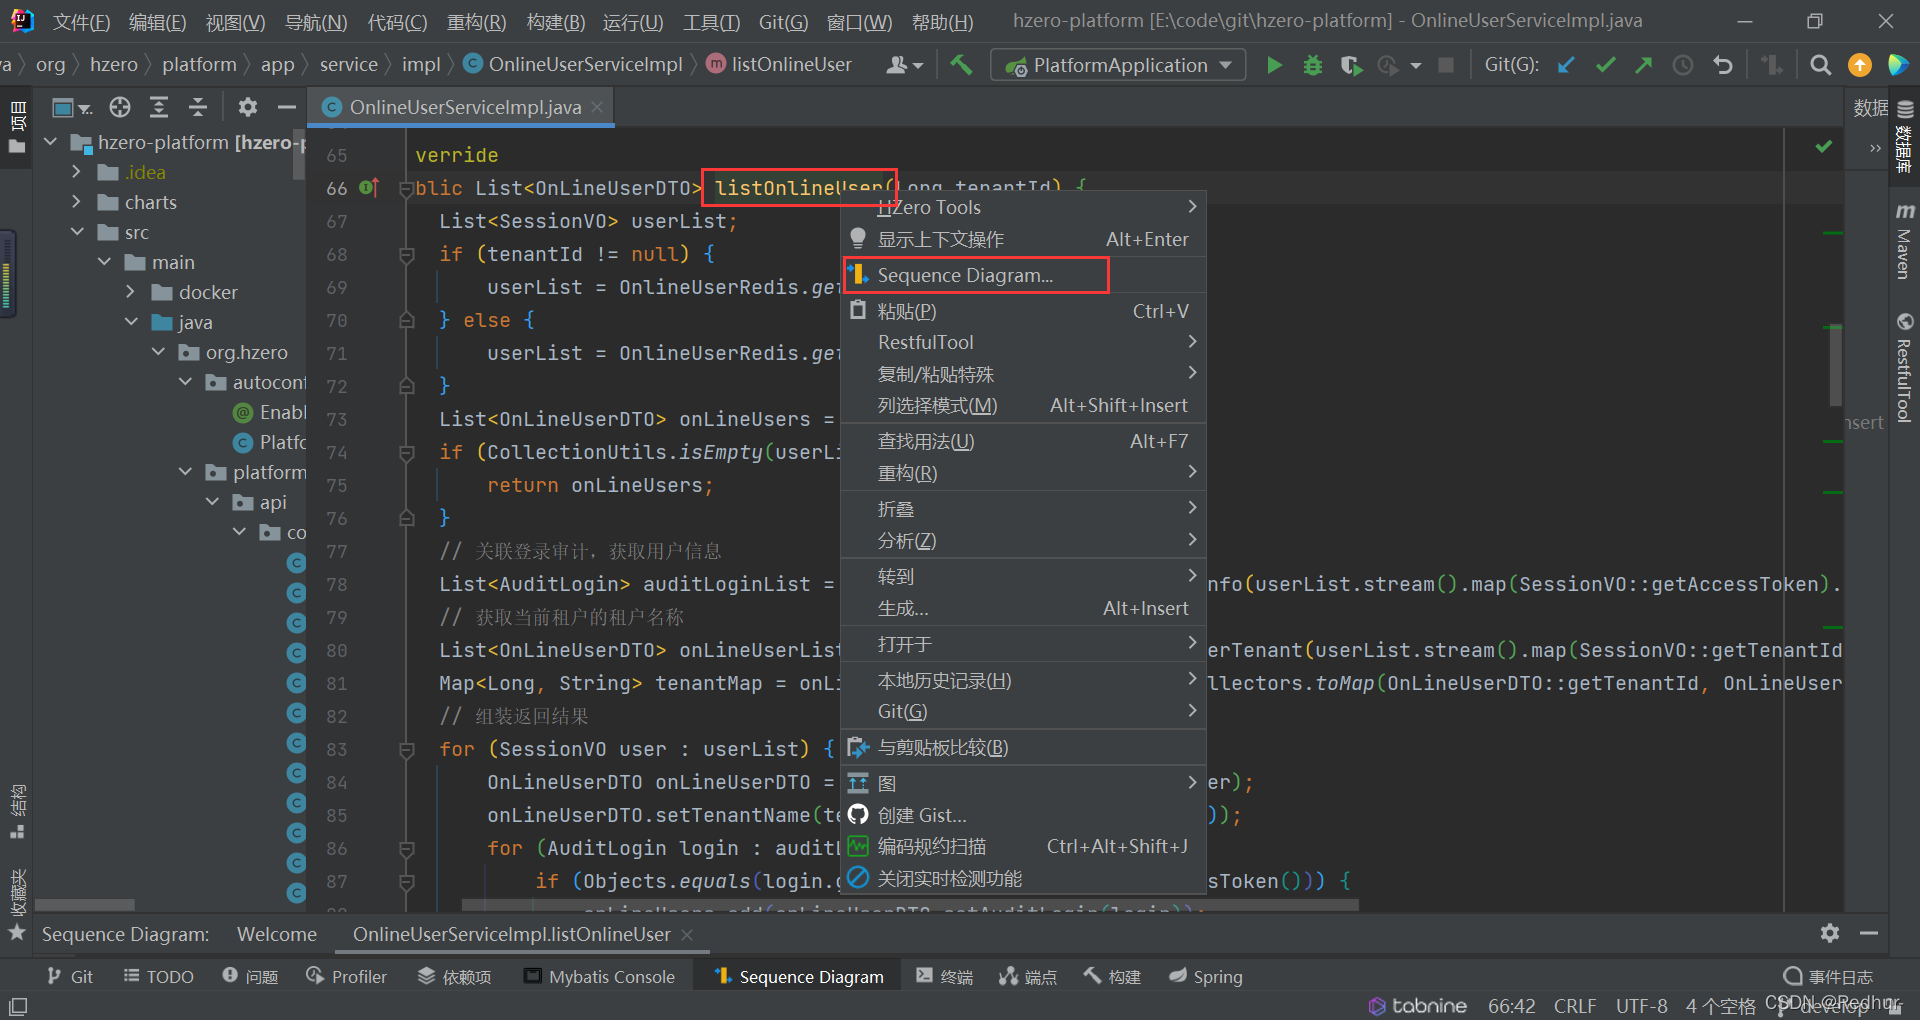
Task: Collapse the hzero-platform root folder
Action: point(51,142)
